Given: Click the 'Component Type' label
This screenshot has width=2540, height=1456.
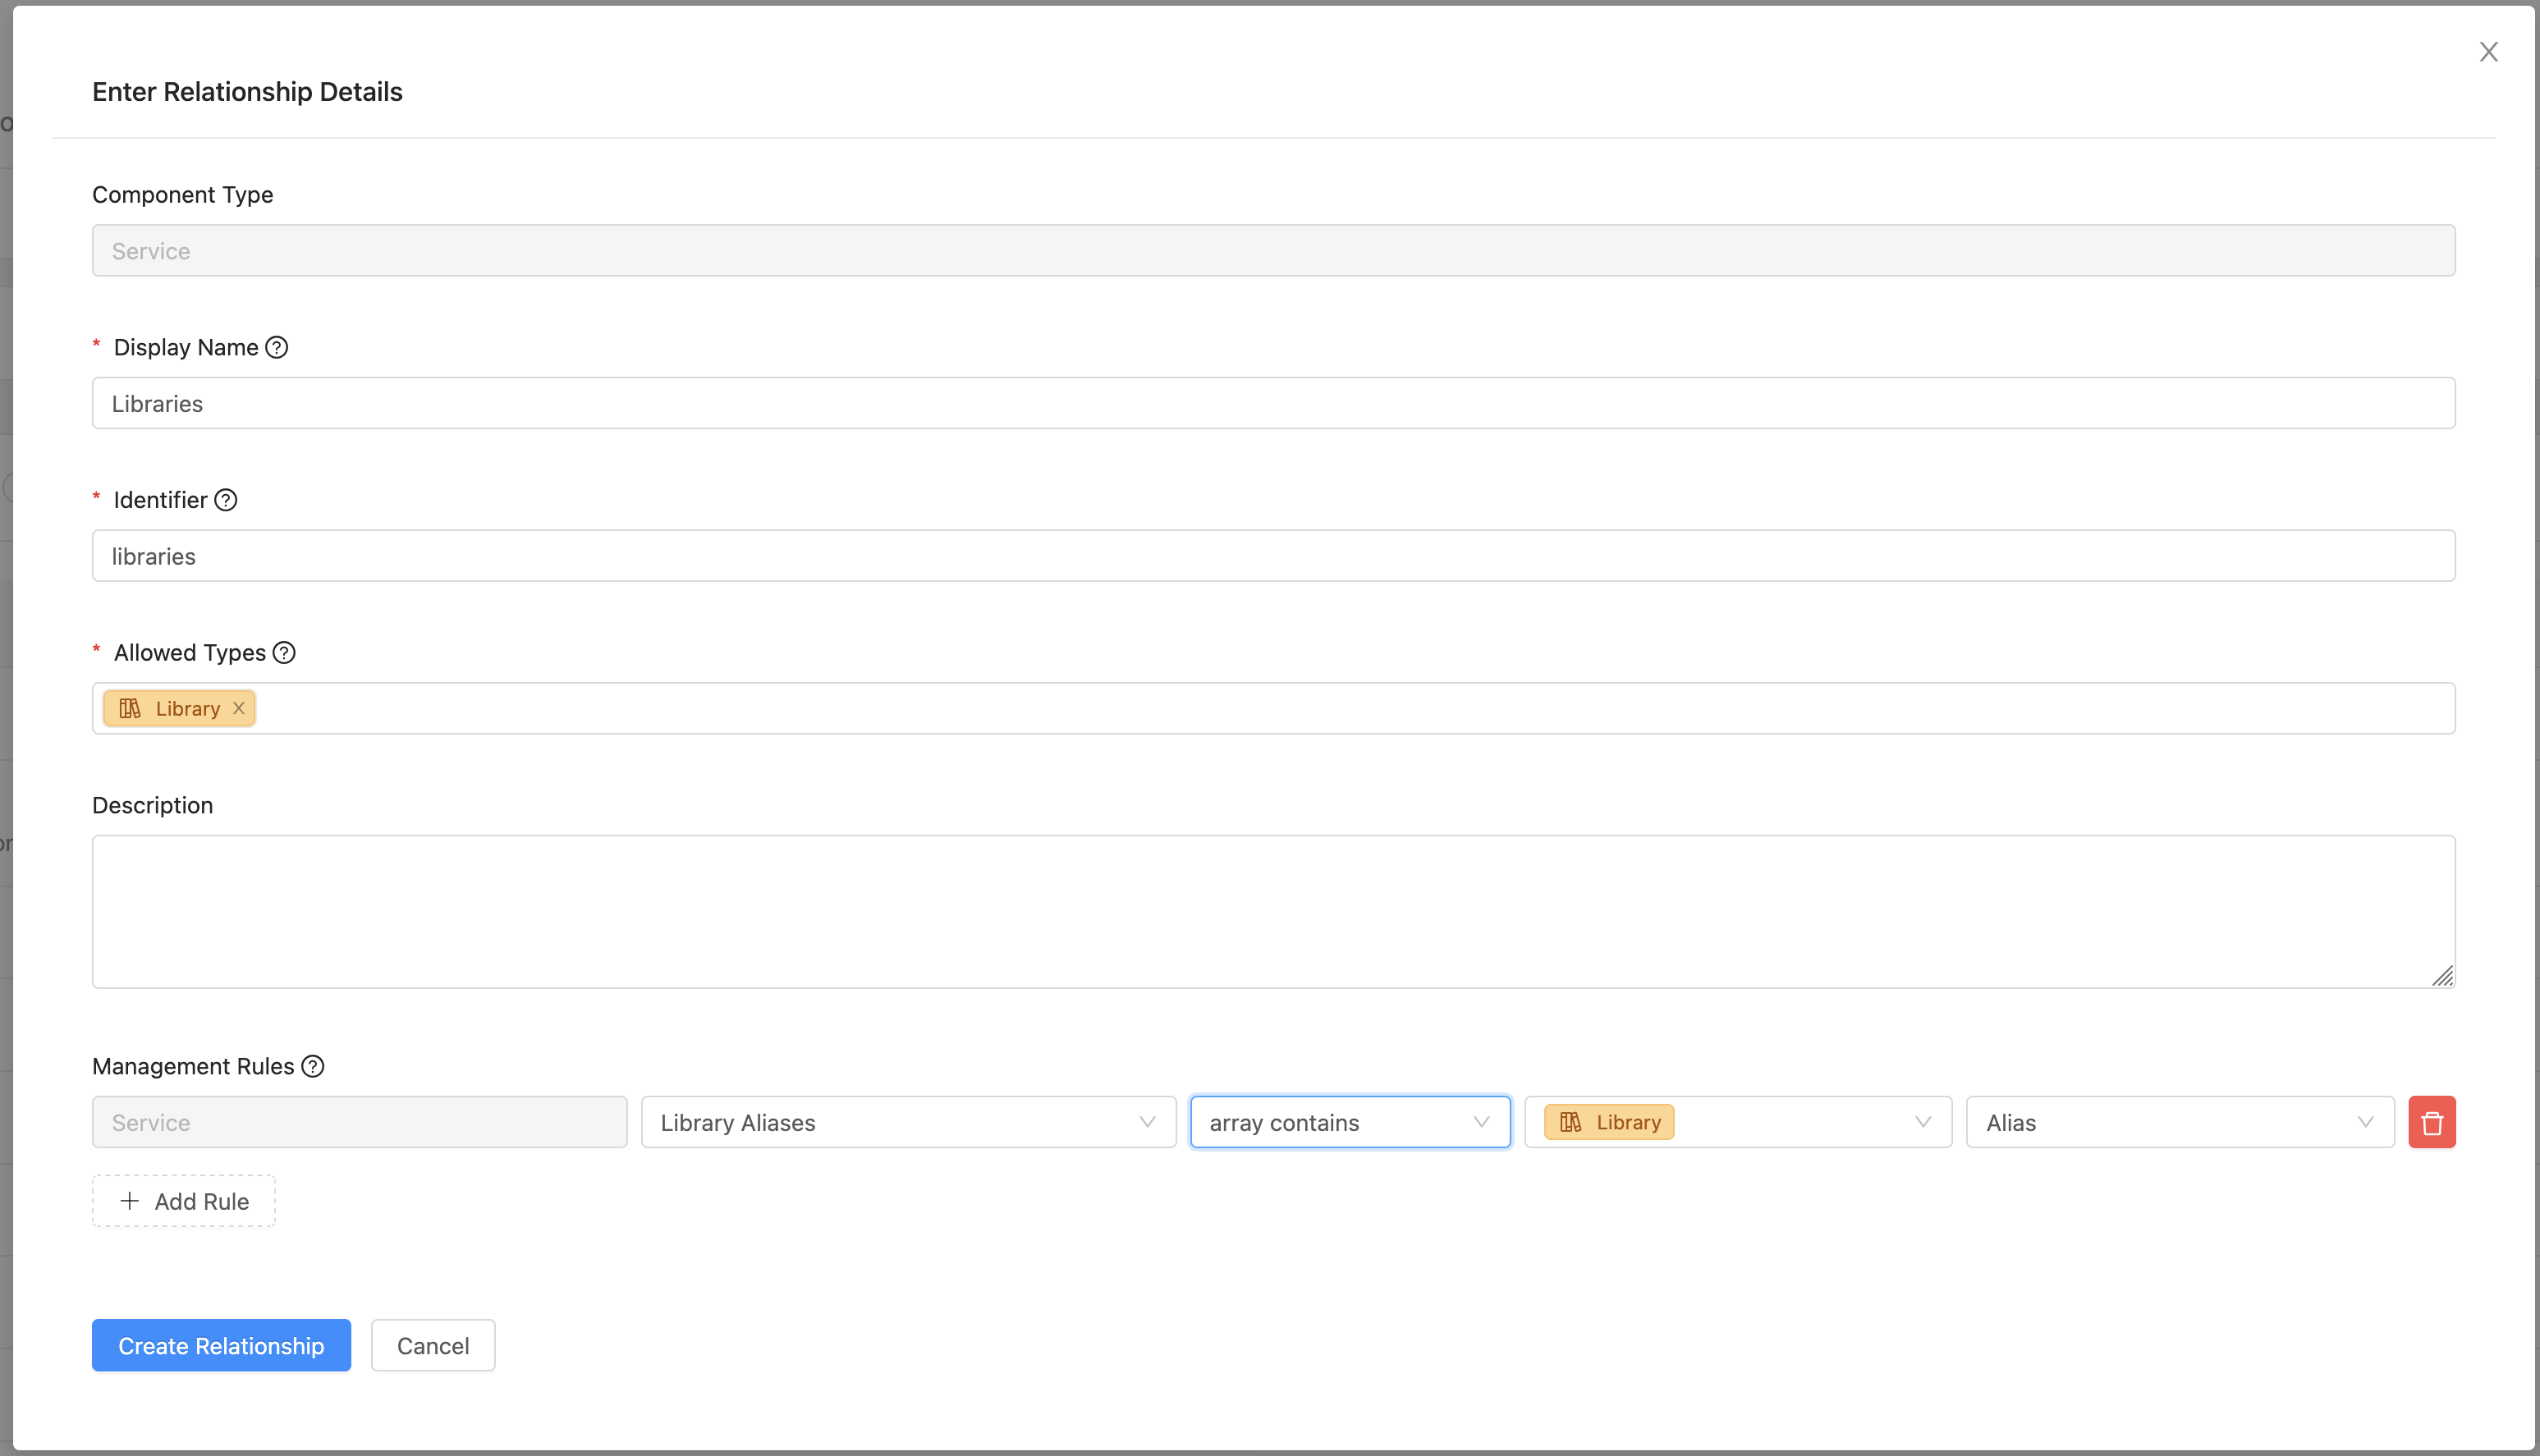Looking at the screenshot, I should click(183, 194).
